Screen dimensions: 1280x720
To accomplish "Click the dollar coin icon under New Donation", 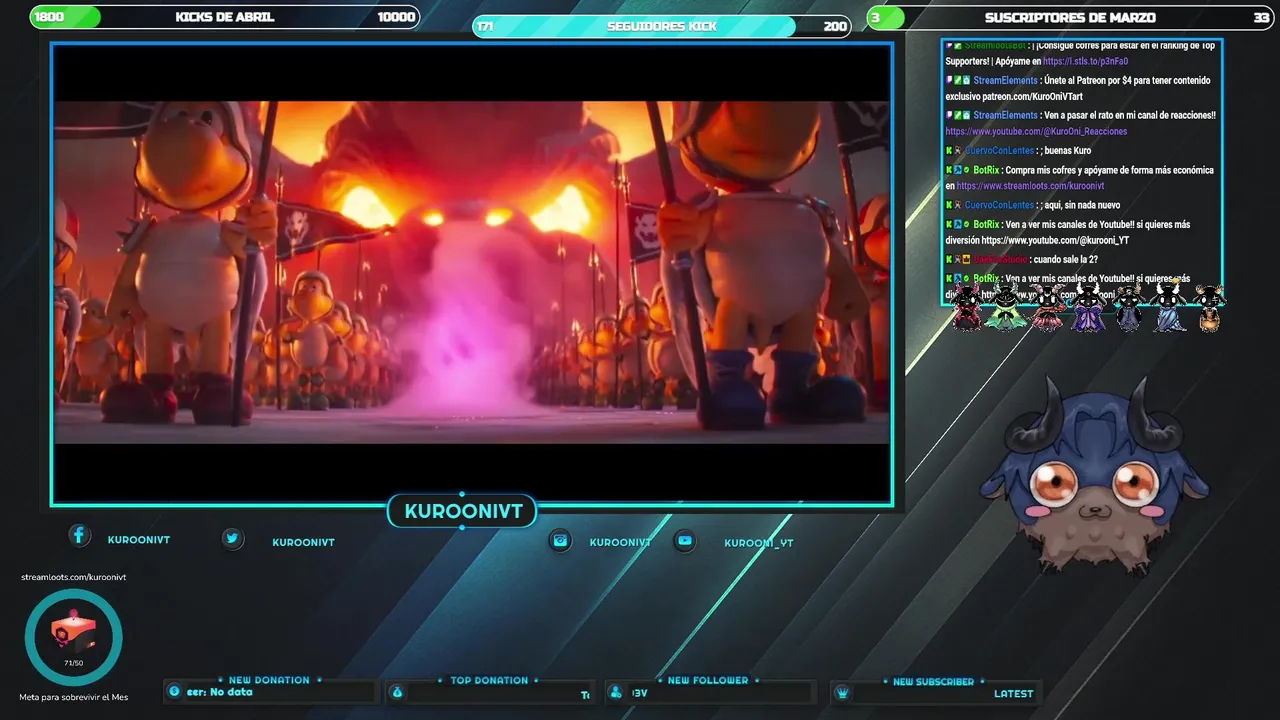I will (x=175, y=691).
